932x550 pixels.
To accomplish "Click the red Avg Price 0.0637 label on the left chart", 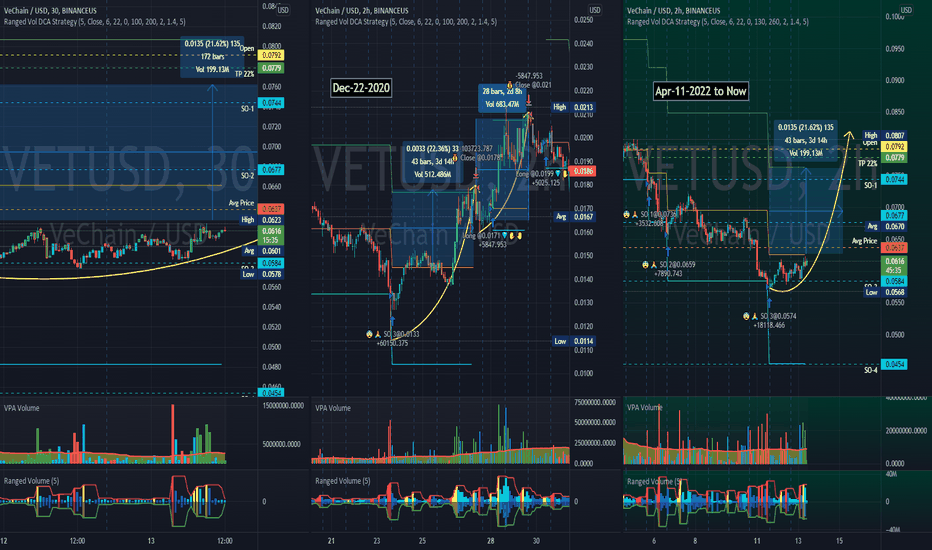I will (x=271, y=209).
